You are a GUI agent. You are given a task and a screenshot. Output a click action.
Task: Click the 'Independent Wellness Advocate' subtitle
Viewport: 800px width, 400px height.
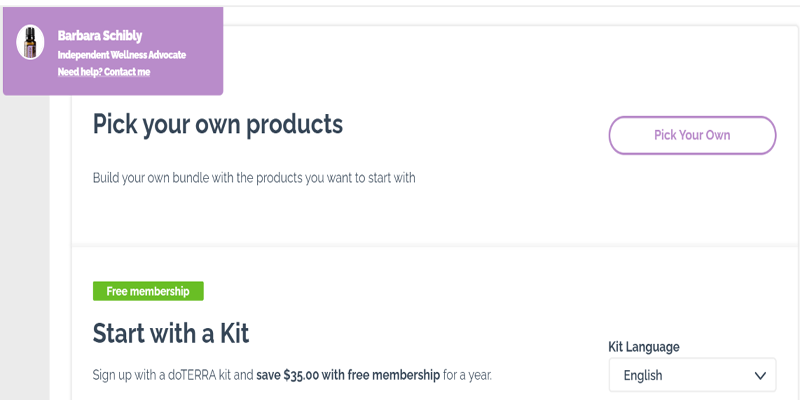[x=121, y=55]
